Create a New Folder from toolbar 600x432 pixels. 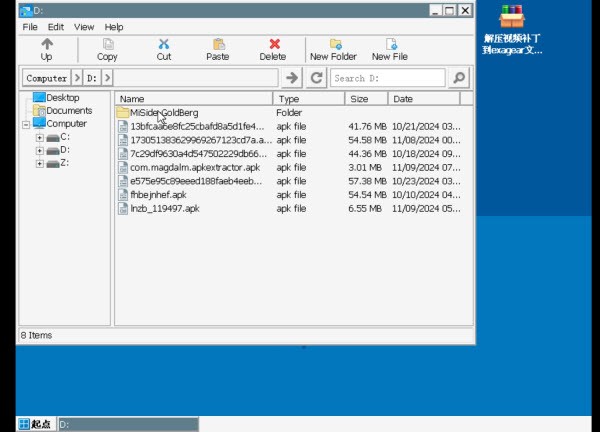[x=333, y=45]
